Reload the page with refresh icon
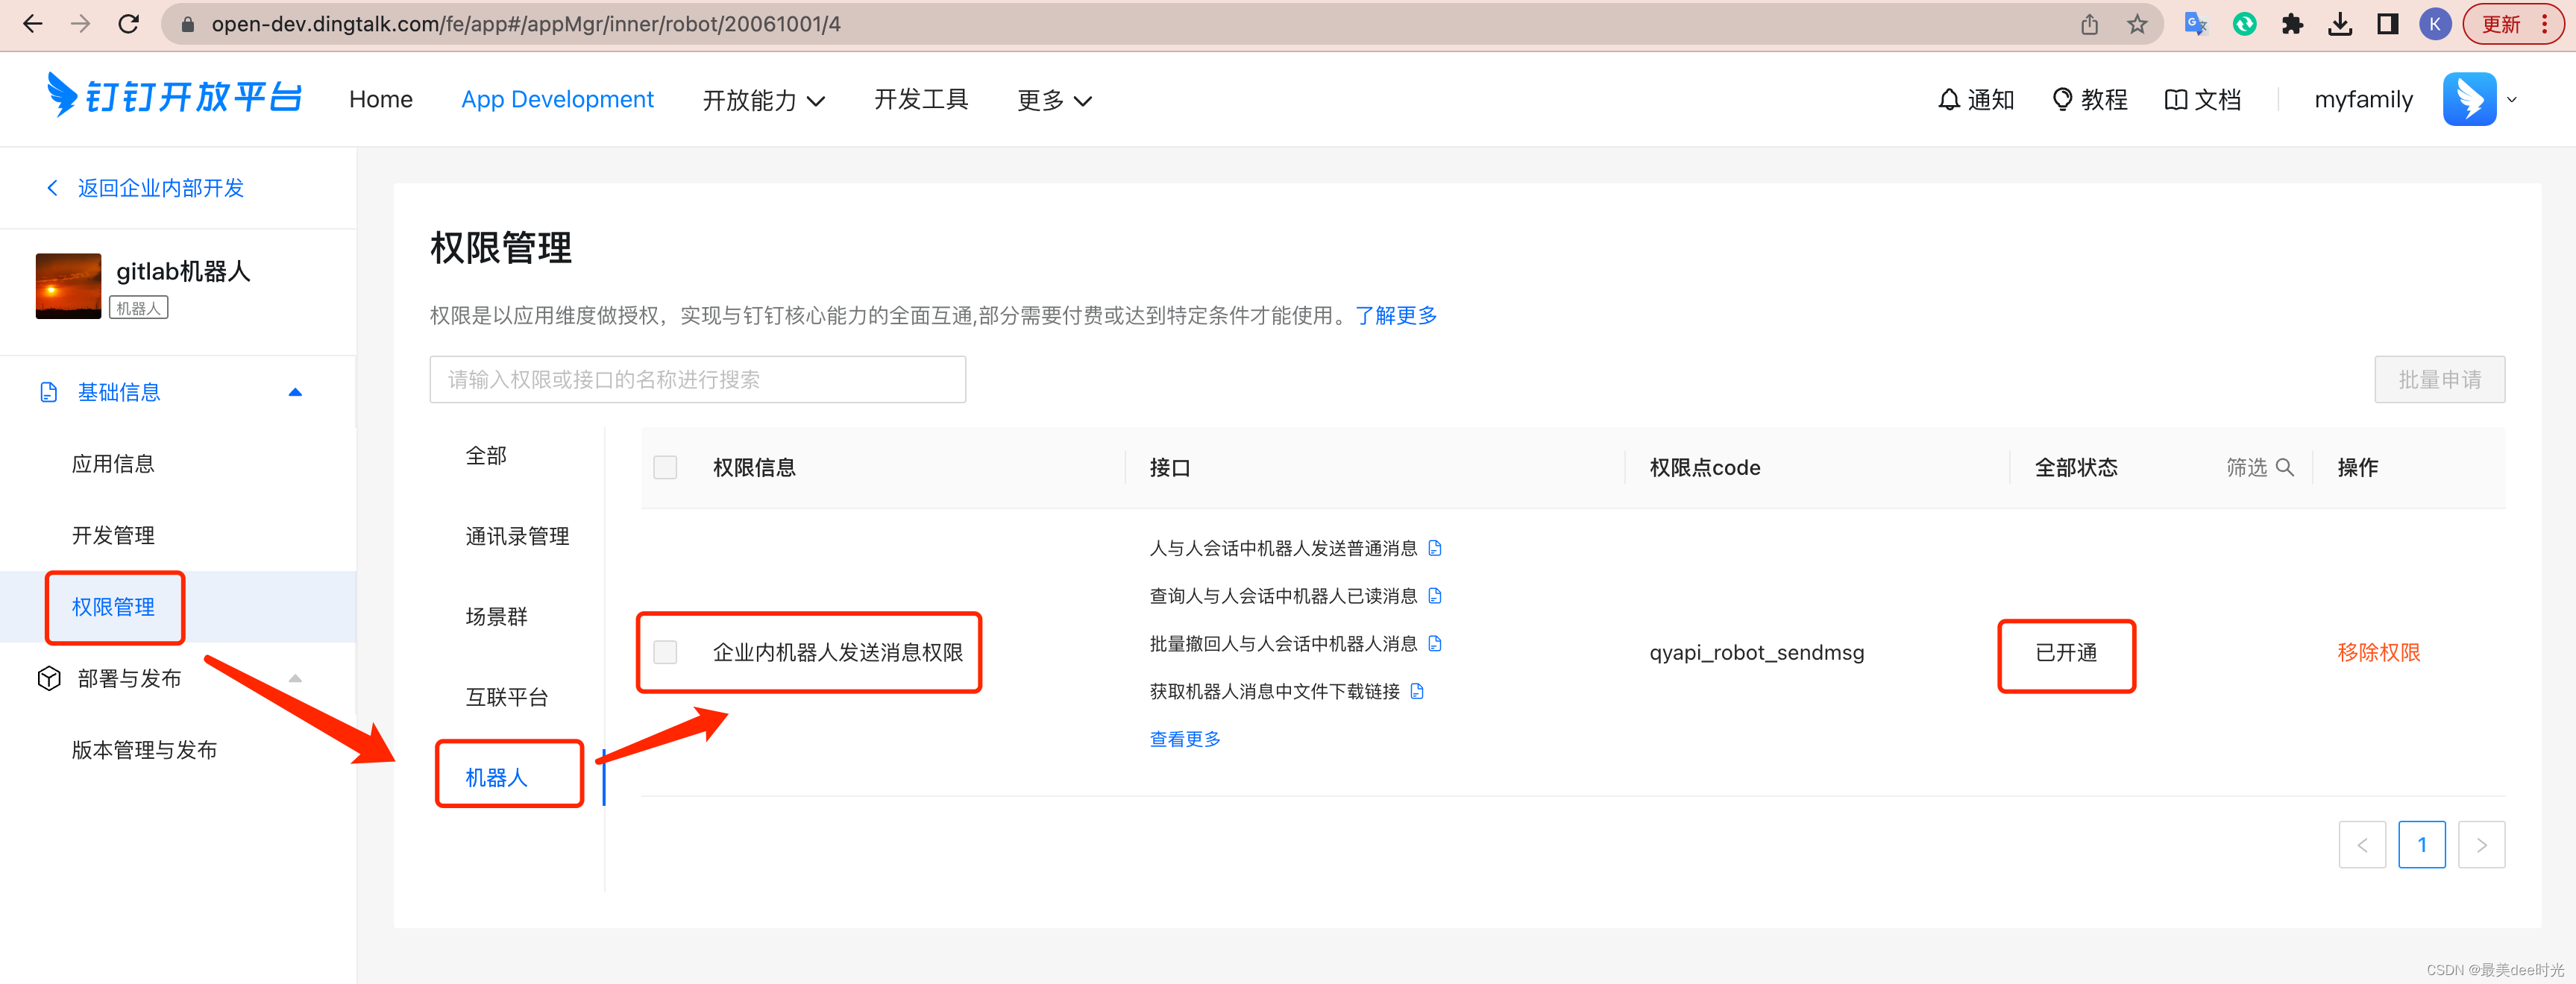Screen dimensions: 2576x984 click(128, 24)
